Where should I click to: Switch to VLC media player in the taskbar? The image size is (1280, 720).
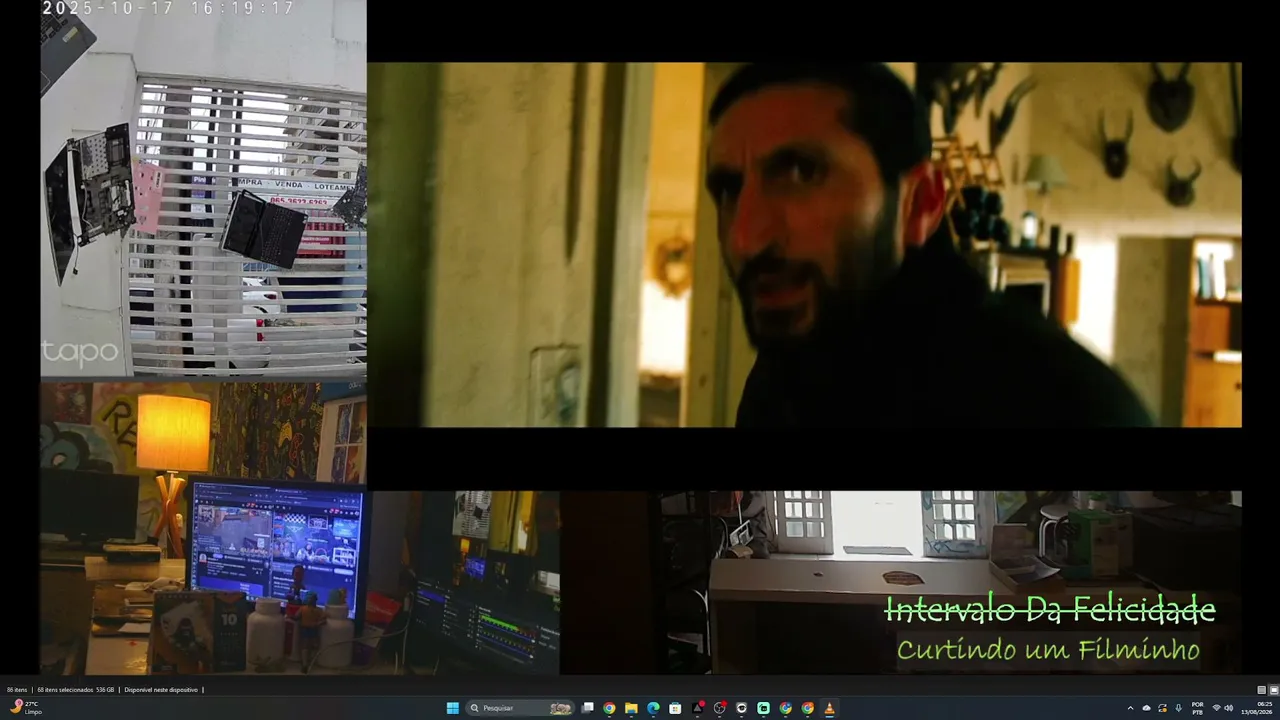pyautogui.click(x=829, y=708)
